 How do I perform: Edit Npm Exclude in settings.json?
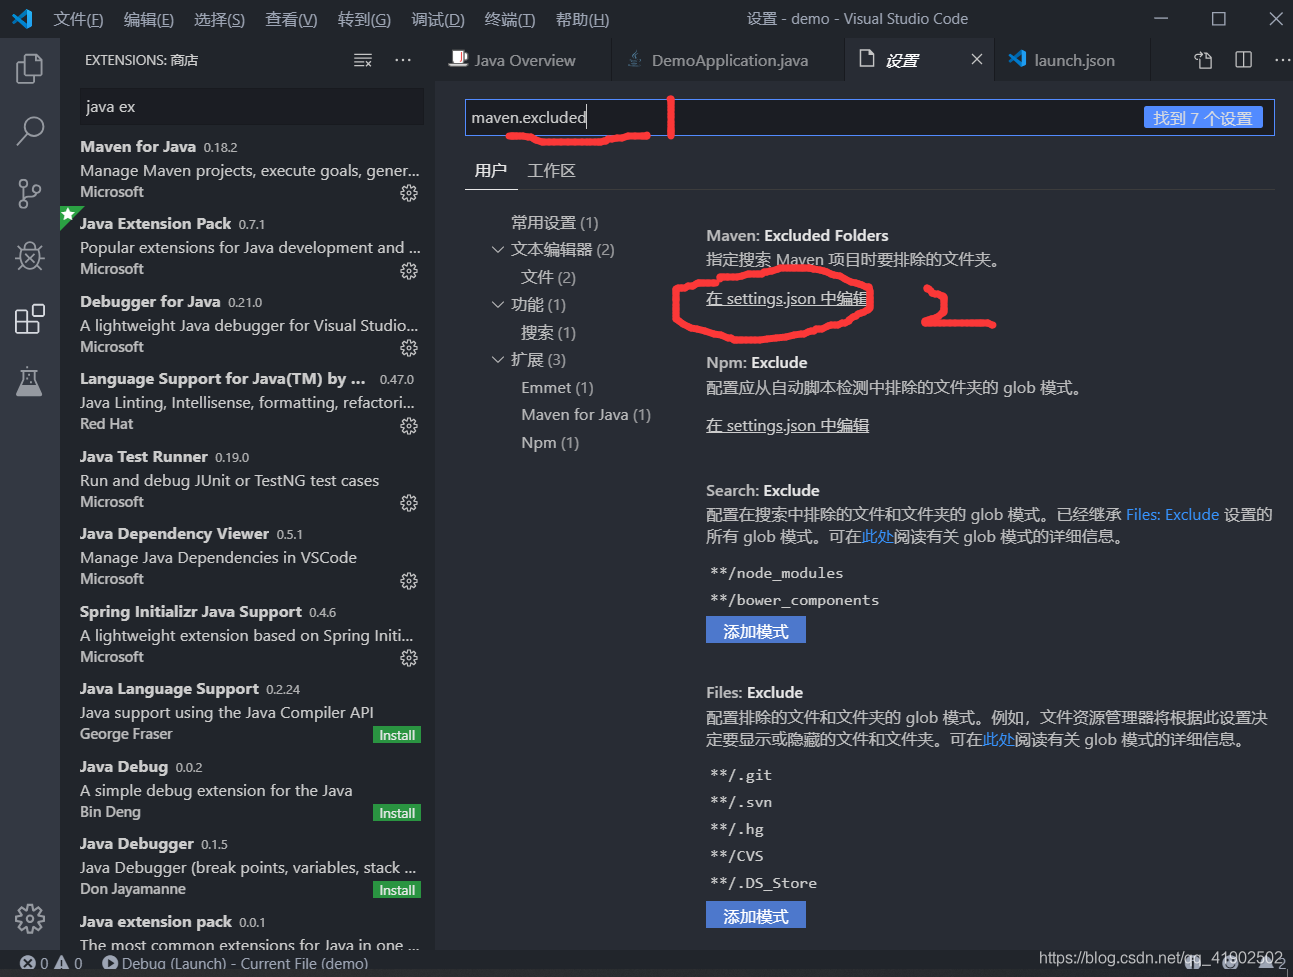pos(787,426)
